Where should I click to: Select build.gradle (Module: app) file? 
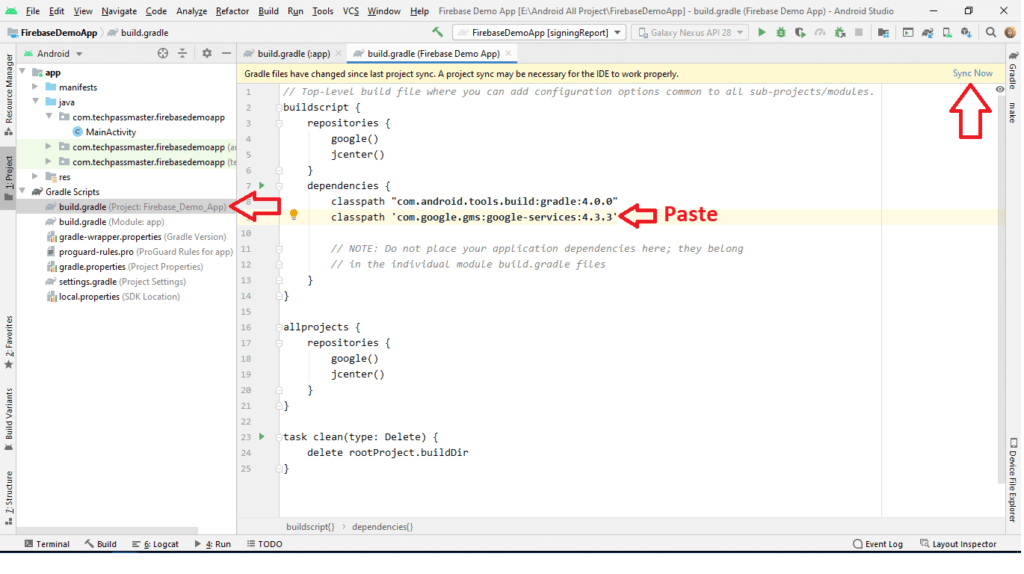coord(104,221)
